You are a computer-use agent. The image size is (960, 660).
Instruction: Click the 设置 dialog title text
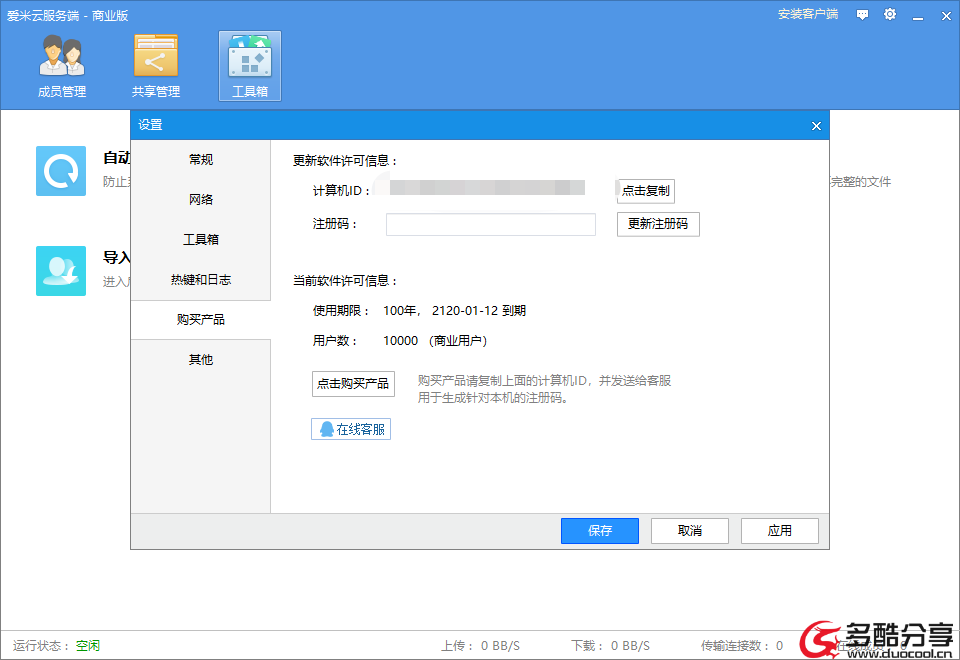pyautogui.click(x=150, y=125)
